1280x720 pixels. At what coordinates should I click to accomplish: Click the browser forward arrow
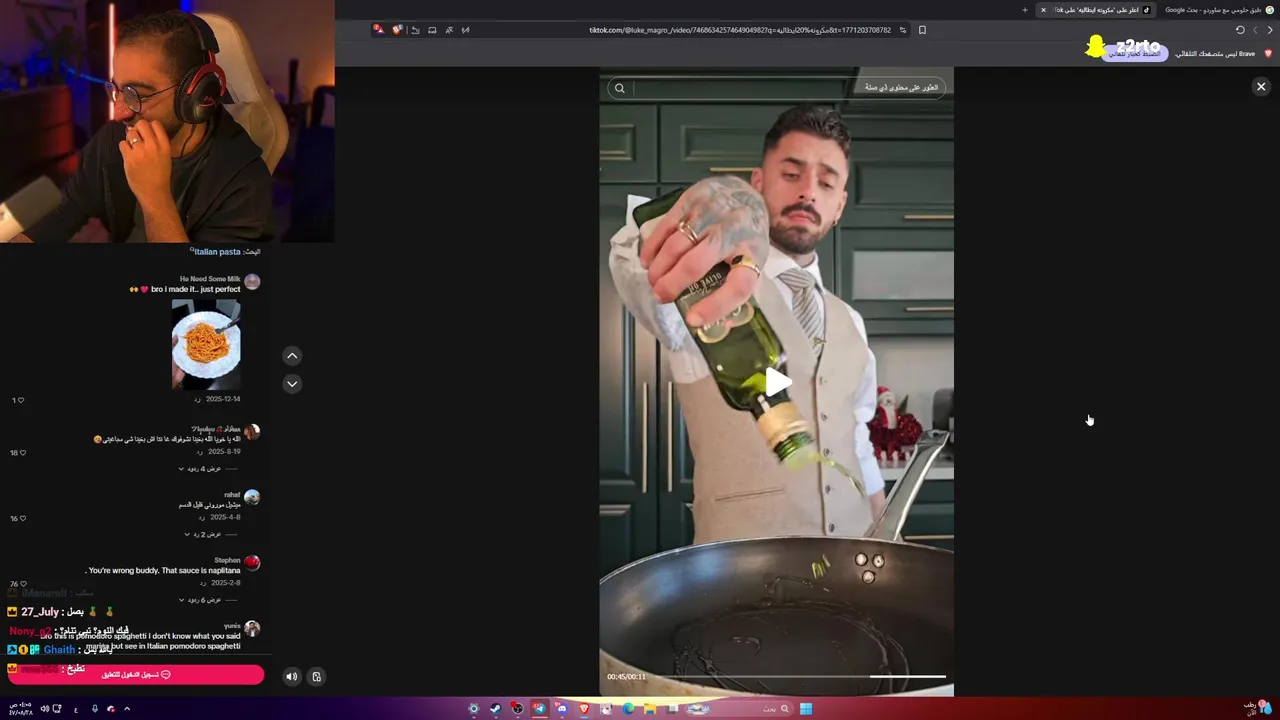pyautogui.click(x=1255, y=30)
